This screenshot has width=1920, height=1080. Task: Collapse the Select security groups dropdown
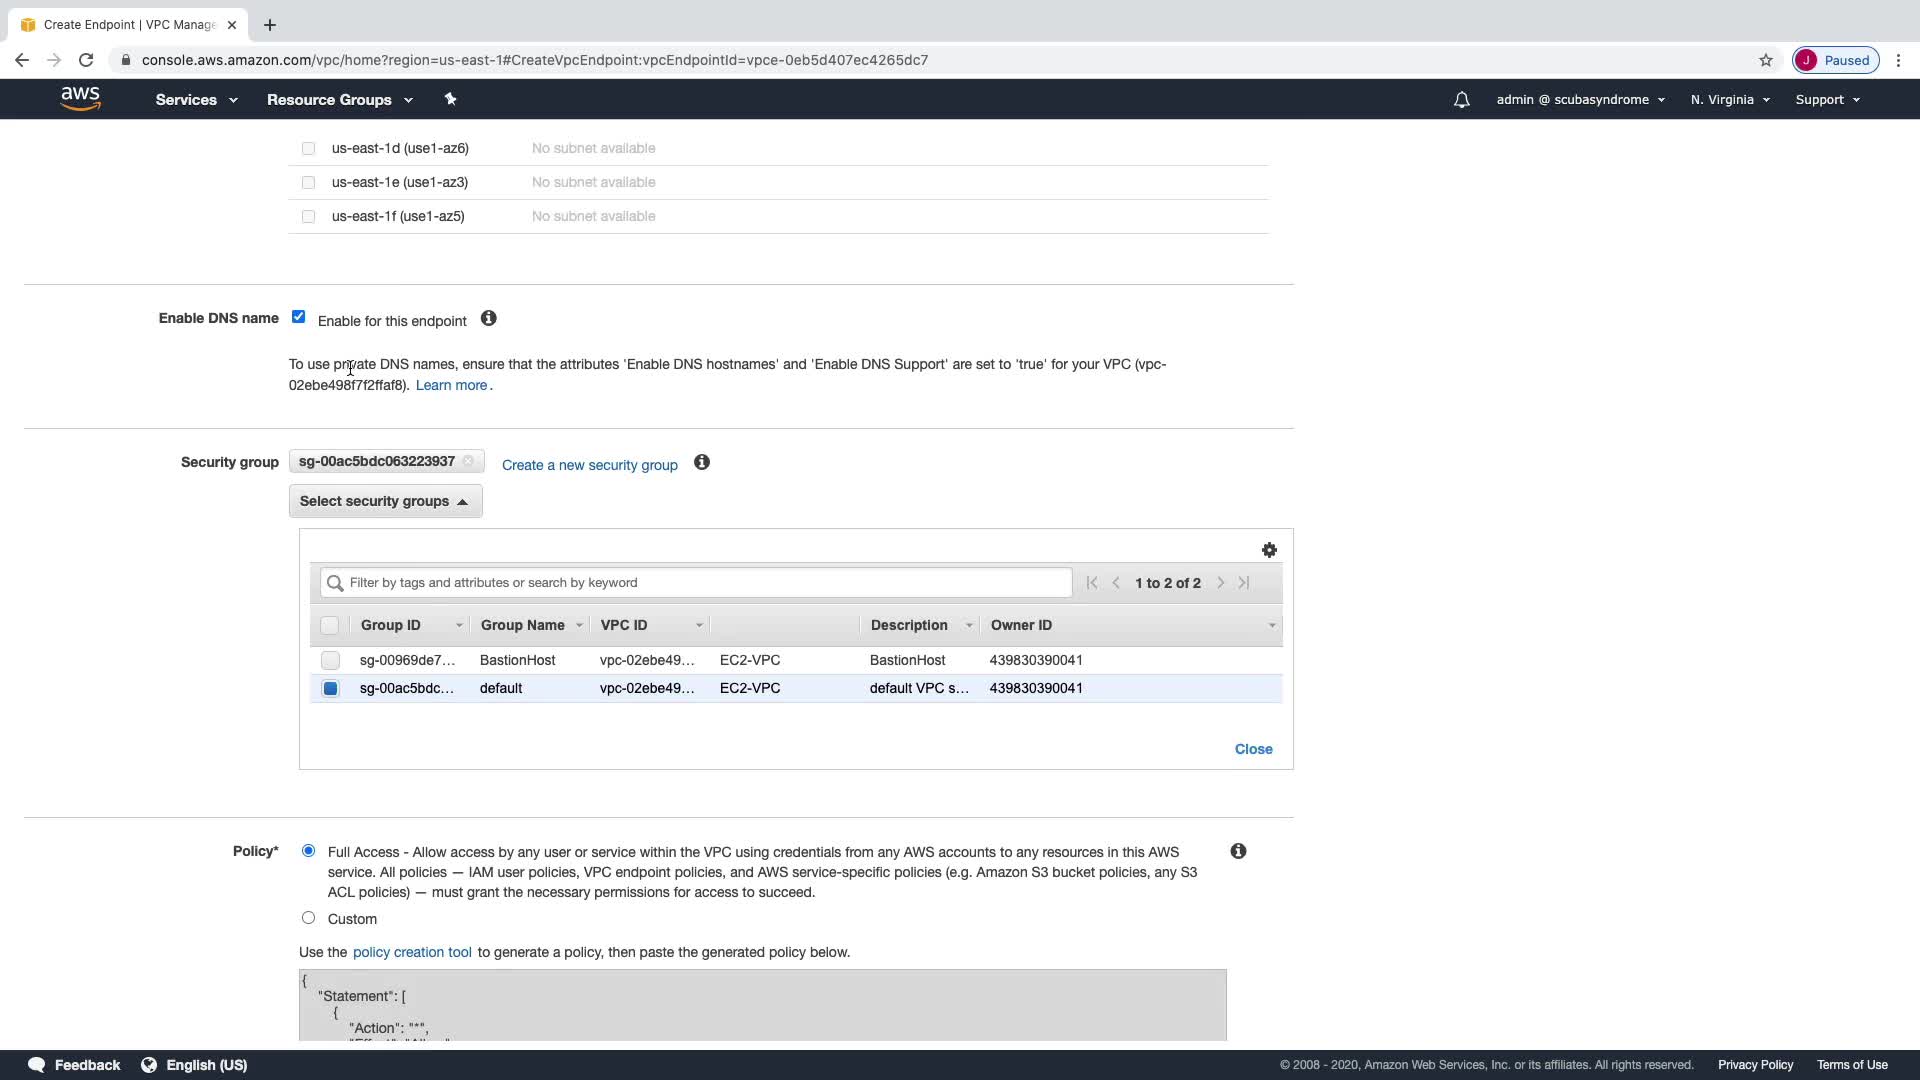(x=385, y=501)
